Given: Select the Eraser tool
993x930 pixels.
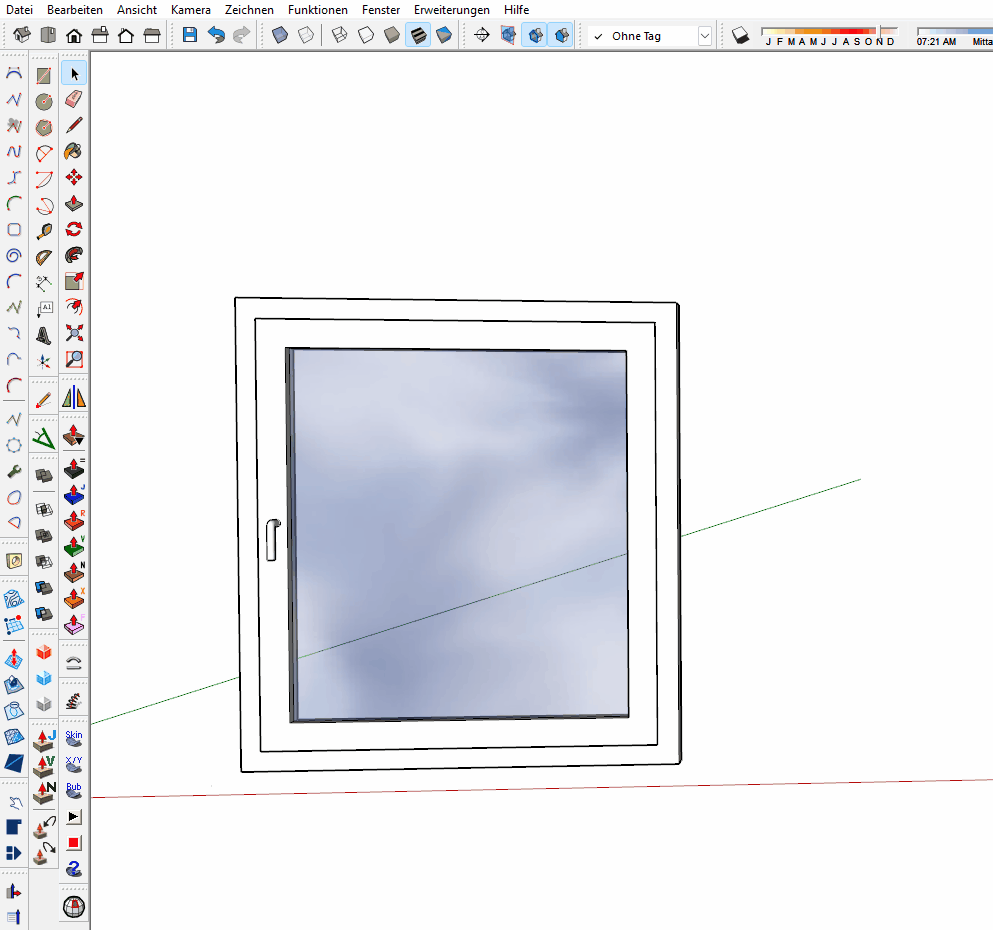Looking at the screenshot, I should pos(74,99).
